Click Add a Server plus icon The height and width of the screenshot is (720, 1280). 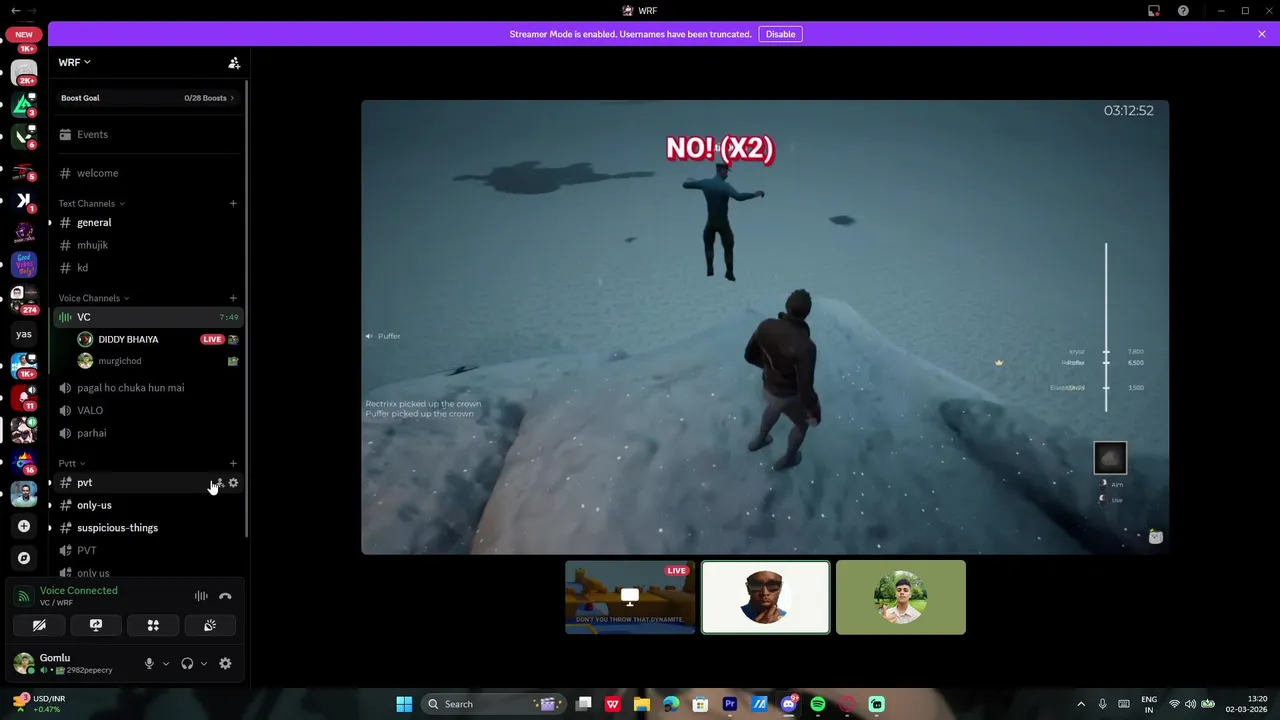24,526
